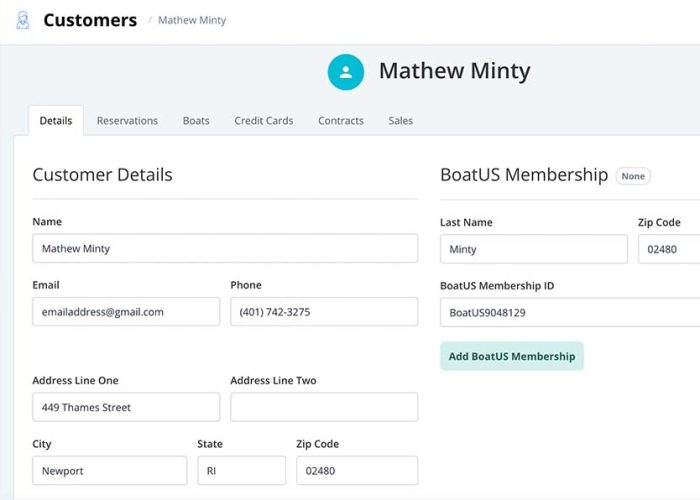Screen dimensions: 700x500
Task: Select the Contracts tab
Action: click(341, 121)
